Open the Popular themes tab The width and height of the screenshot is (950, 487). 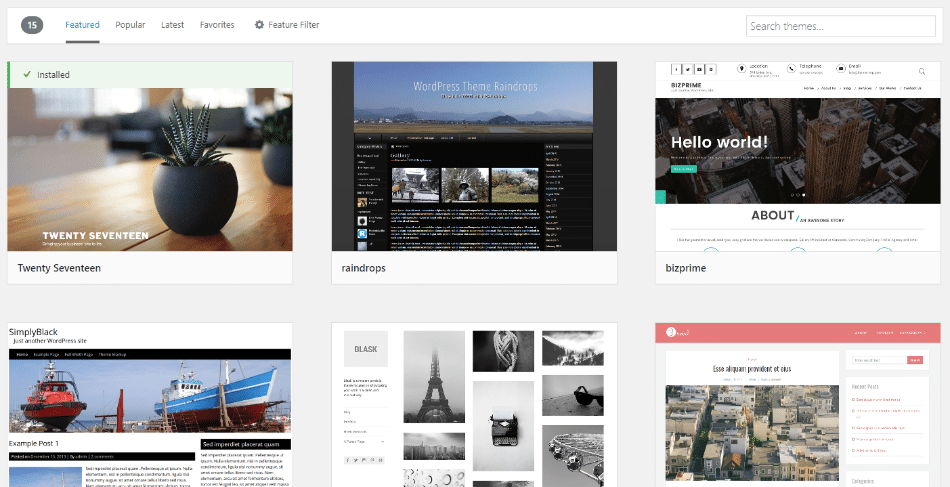pos(130,25)
